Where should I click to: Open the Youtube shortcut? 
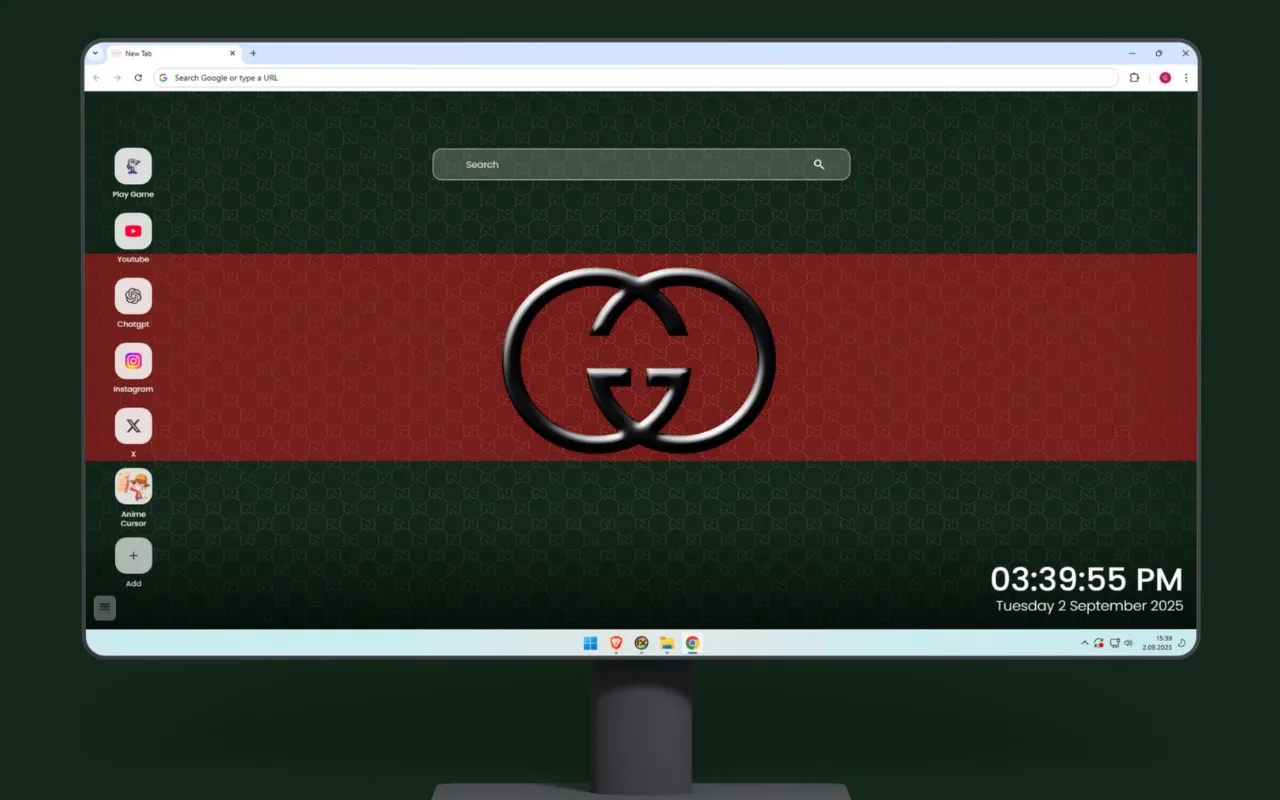(x=133, y=231)
